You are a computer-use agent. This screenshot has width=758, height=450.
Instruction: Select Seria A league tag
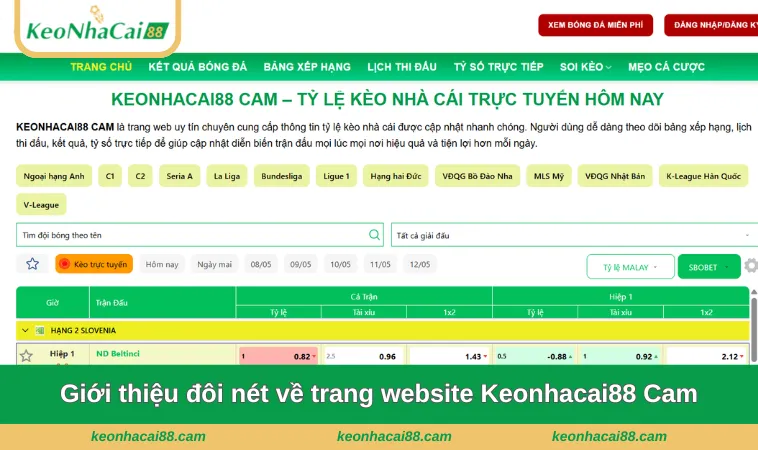pos(179,176)
